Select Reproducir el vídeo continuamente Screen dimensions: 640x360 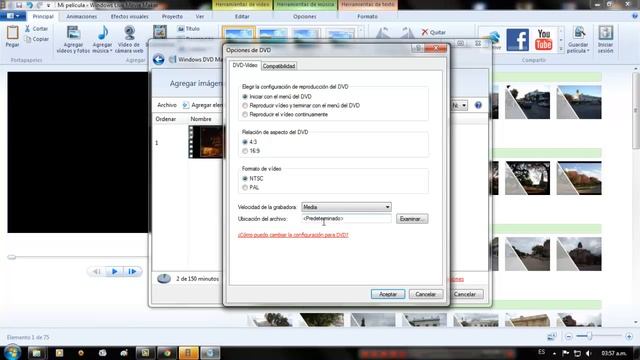[x=245, y=115]
